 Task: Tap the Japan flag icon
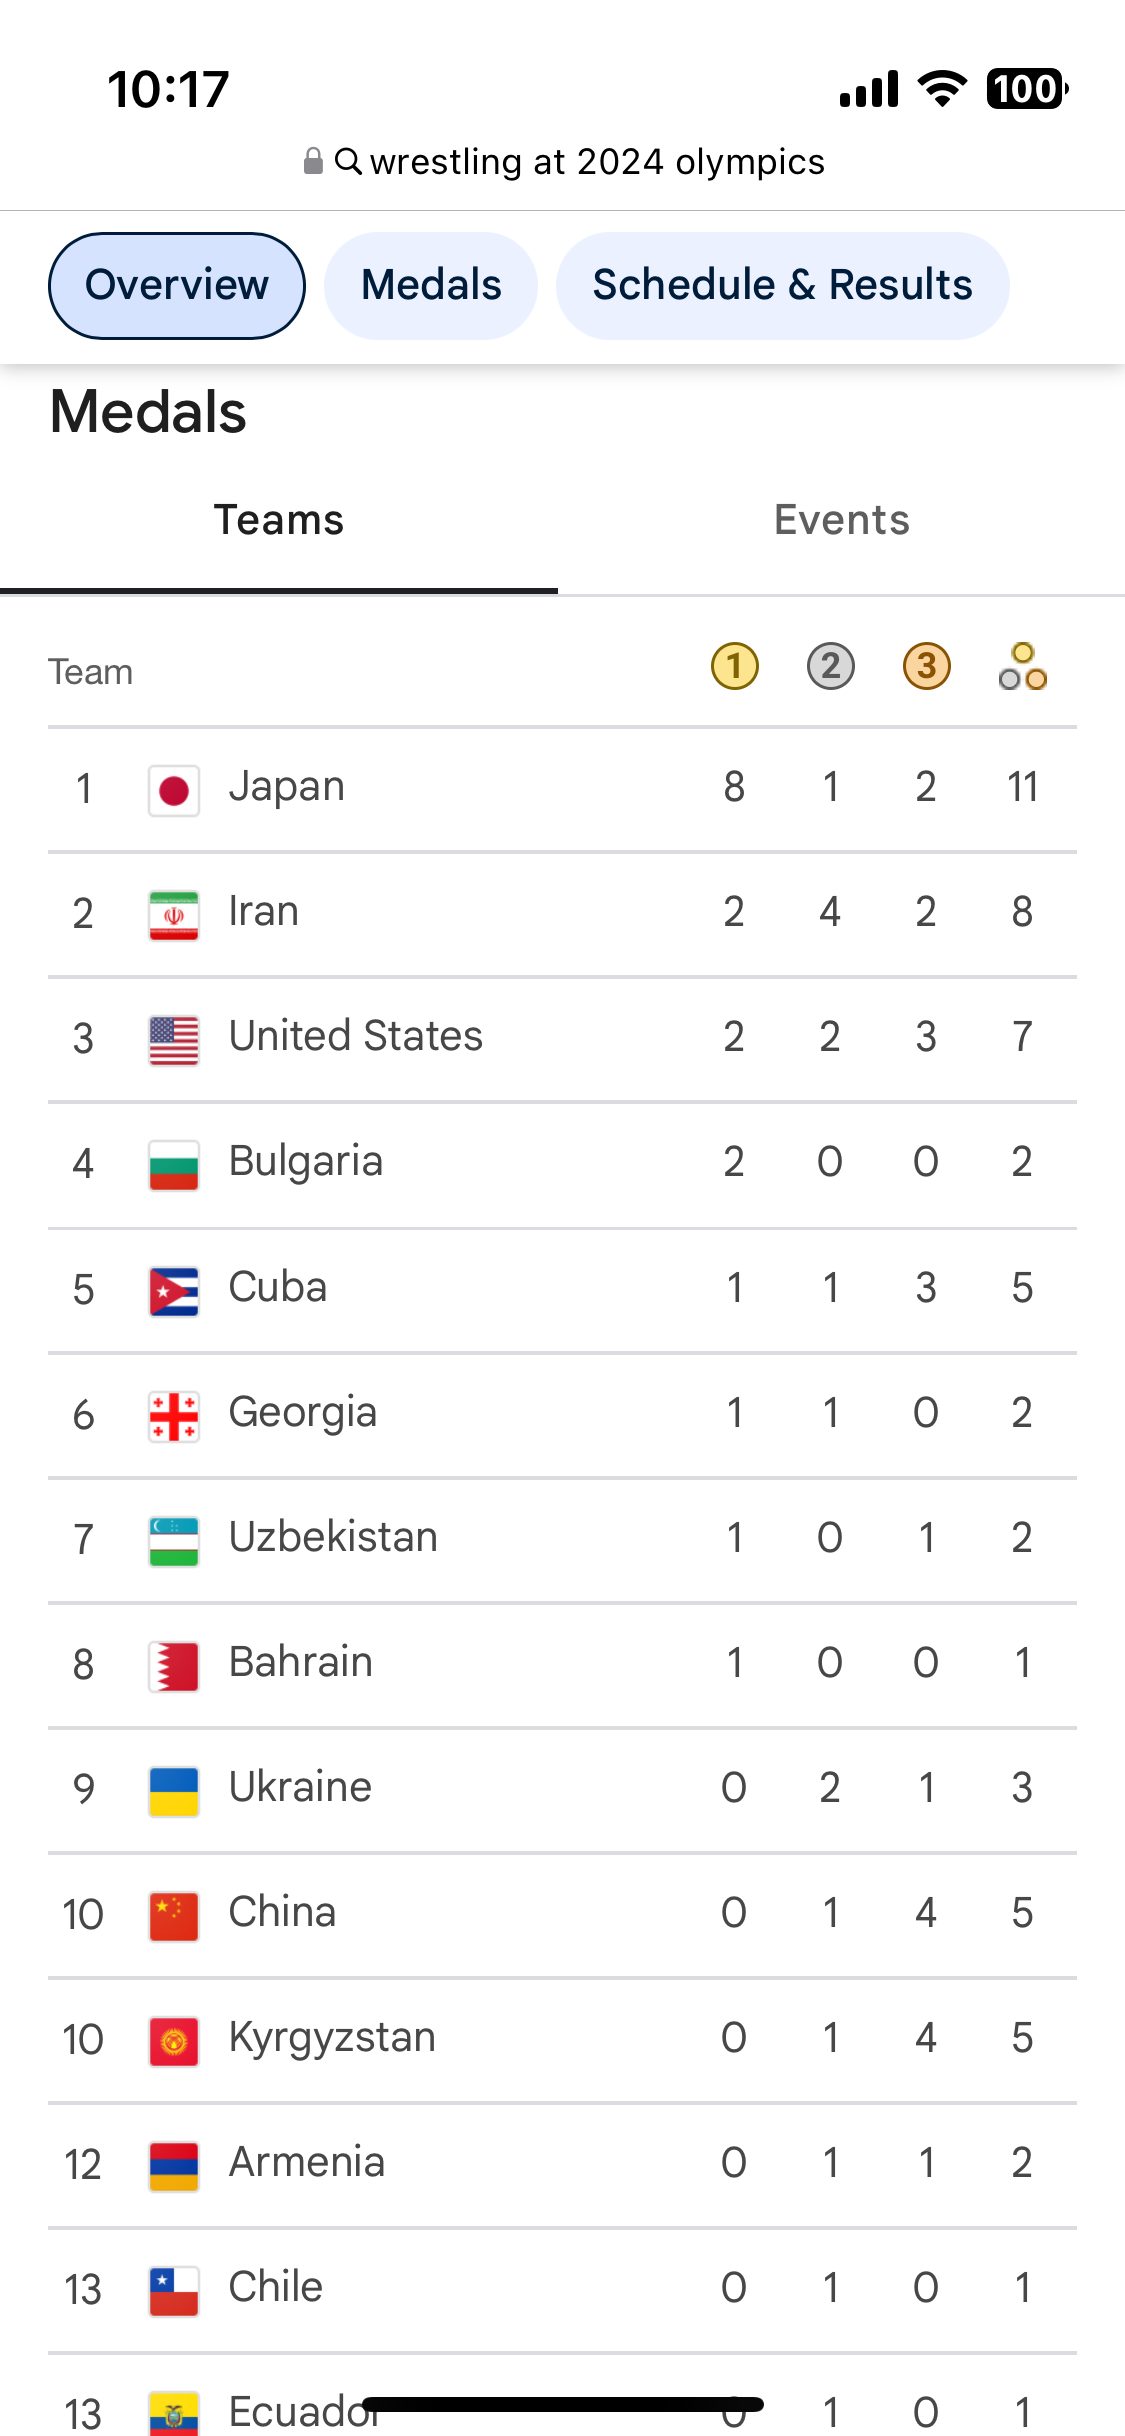tap(174, 791)
